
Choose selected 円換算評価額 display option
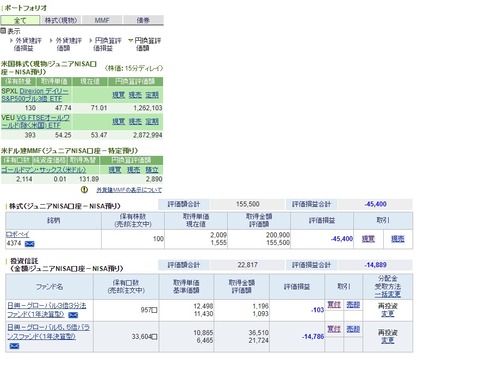[x=145, y=44]
